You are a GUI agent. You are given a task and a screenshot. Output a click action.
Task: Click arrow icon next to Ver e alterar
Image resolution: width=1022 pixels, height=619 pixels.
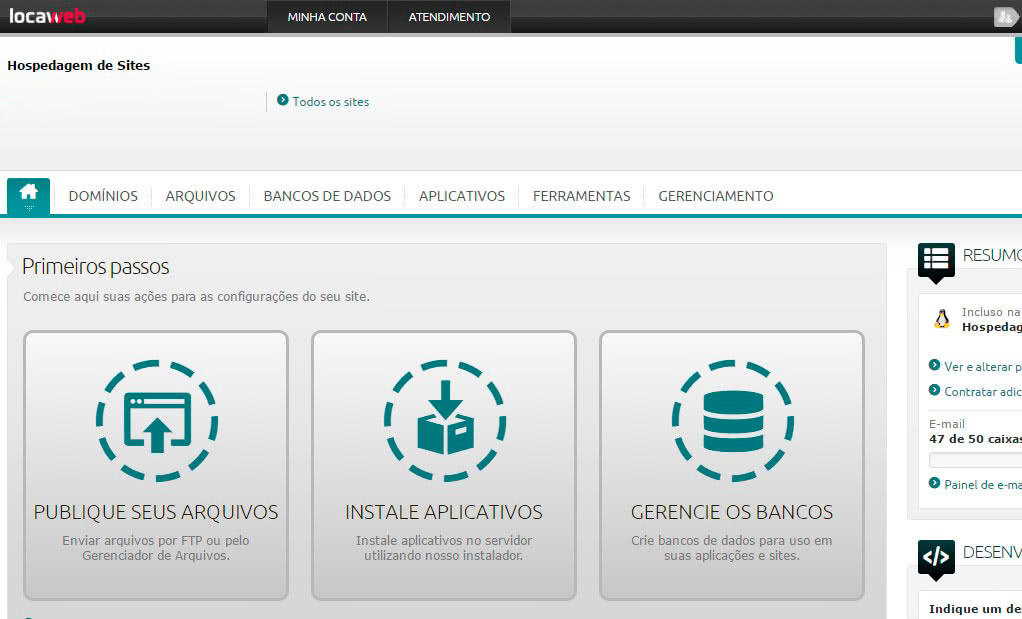[x=935, y=365]
